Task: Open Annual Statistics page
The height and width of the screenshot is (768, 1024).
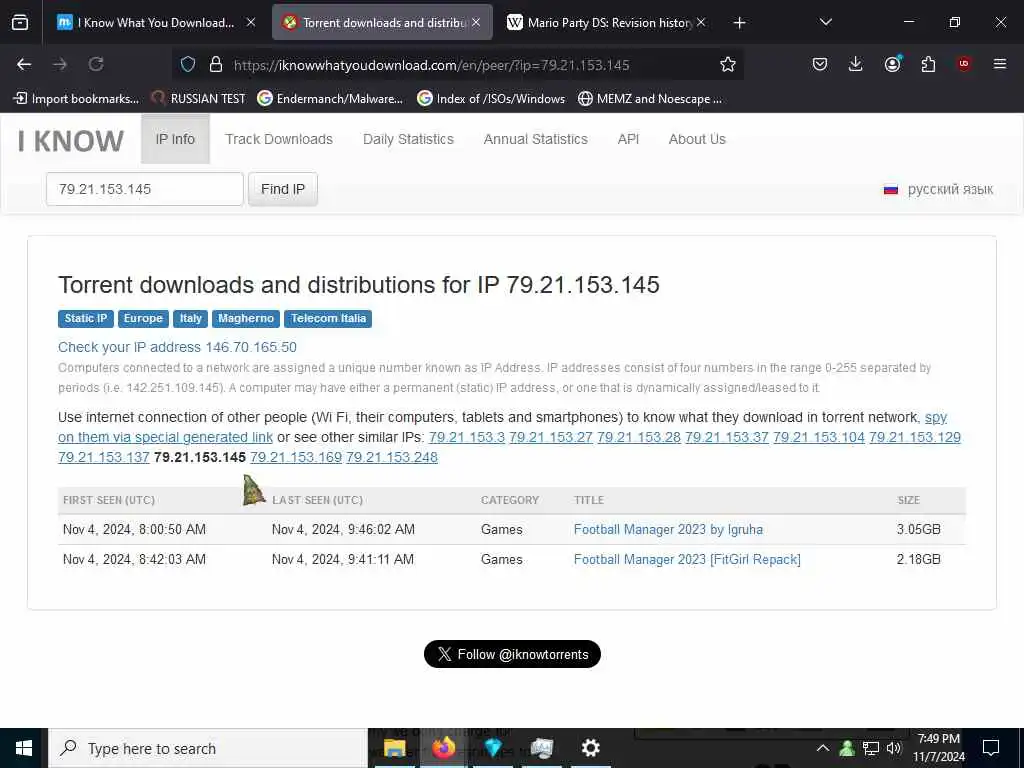Action: pyautogui.click(x=536, y=139)
